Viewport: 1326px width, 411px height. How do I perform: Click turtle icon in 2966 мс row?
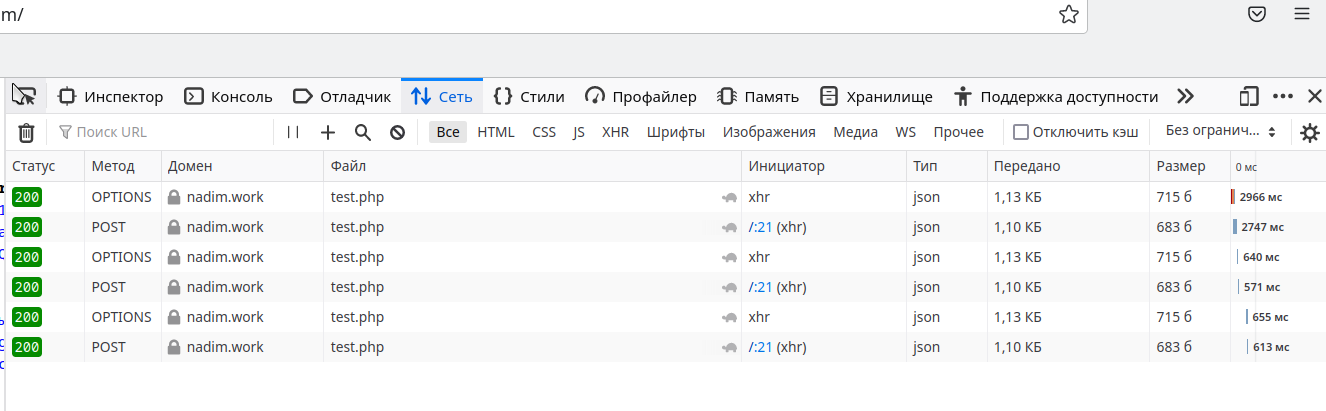[x=729, y=198]
